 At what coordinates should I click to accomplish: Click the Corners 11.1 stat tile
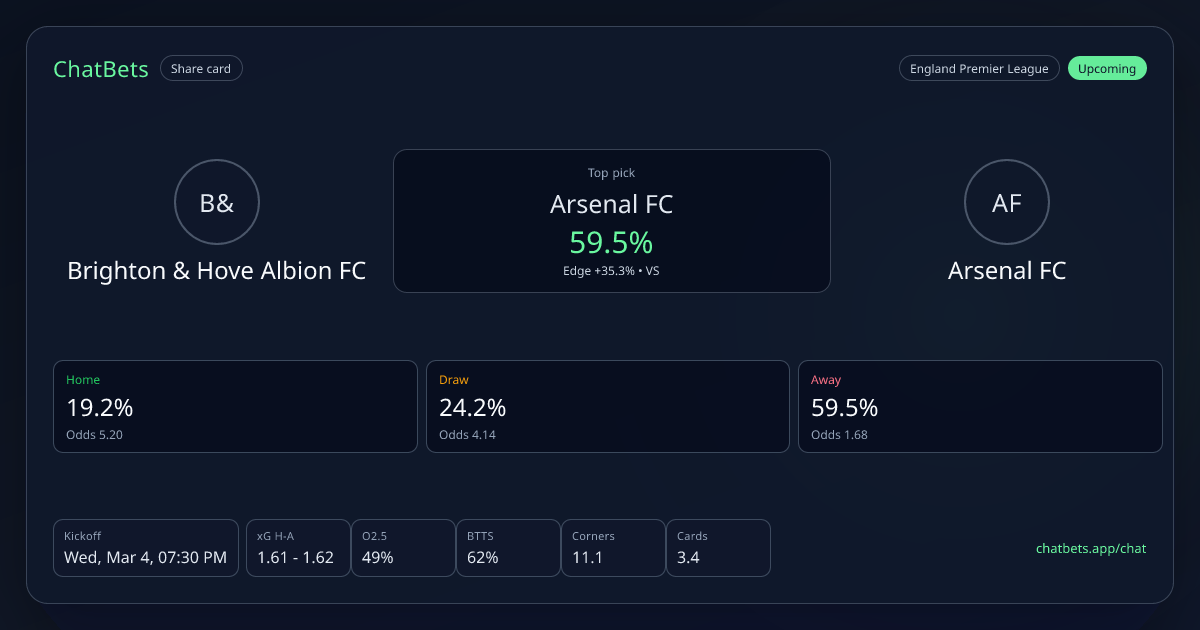pos(613,548)
